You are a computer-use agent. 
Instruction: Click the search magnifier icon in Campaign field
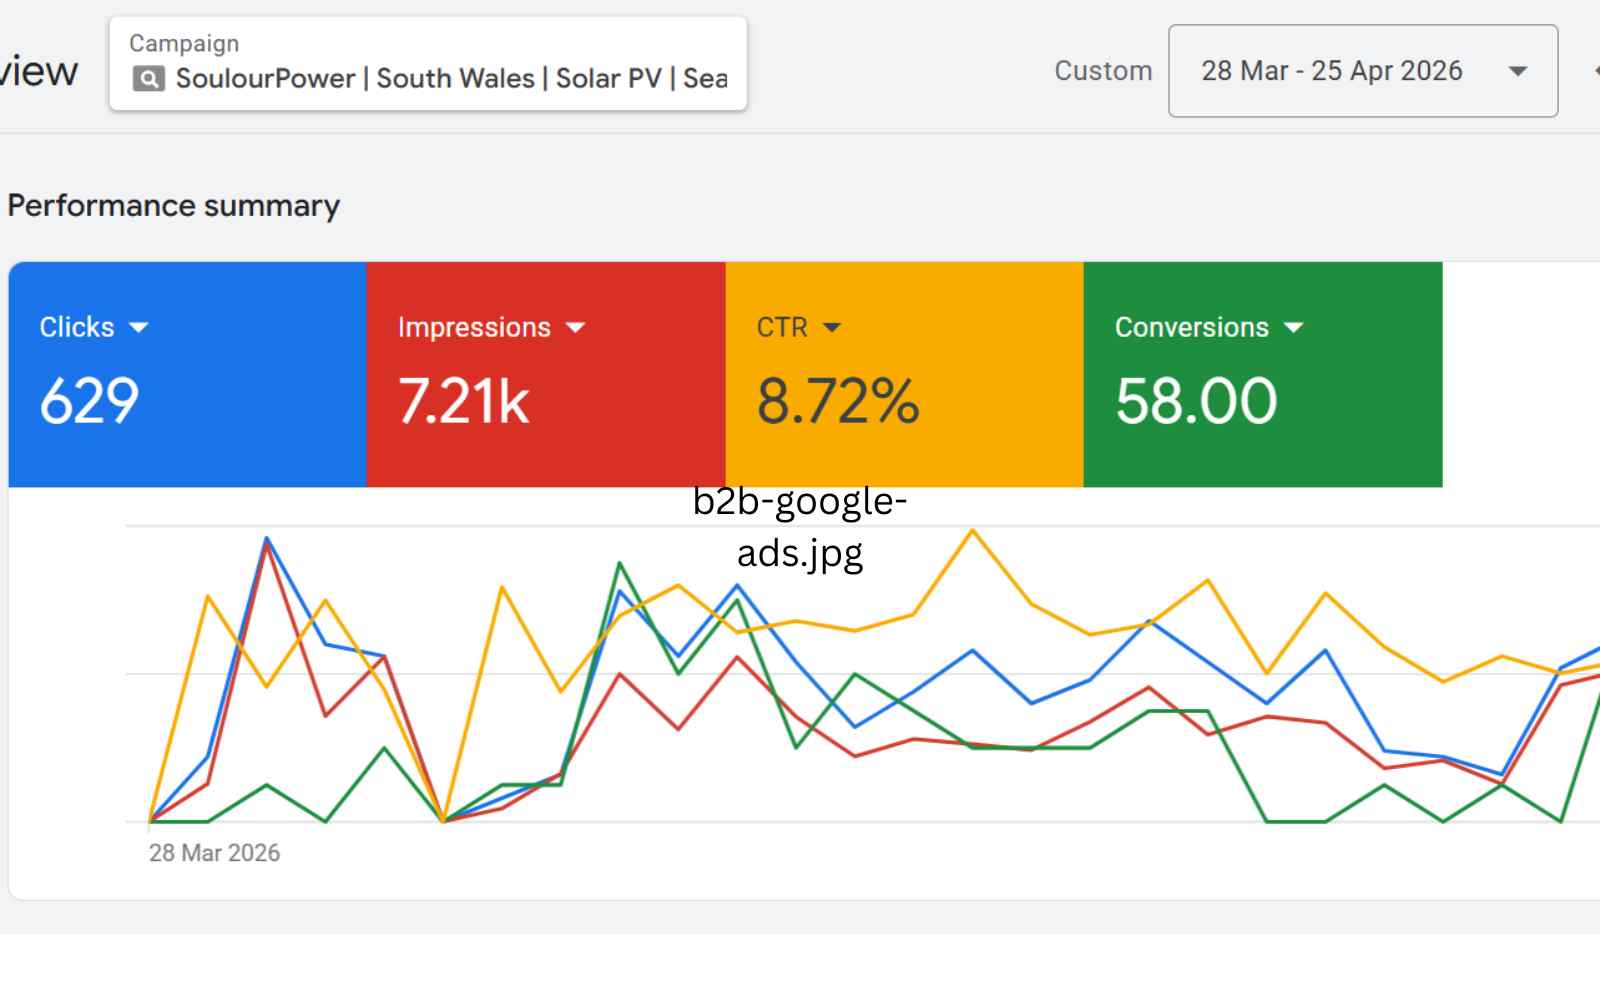148,78
